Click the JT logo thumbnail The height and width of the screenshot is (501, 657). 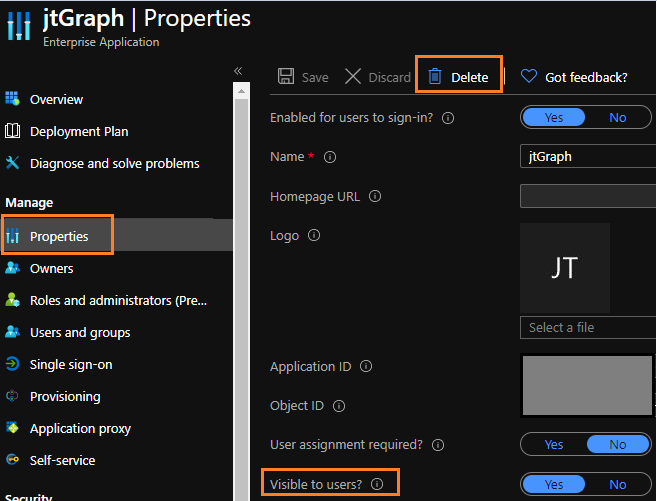point(565,268)
